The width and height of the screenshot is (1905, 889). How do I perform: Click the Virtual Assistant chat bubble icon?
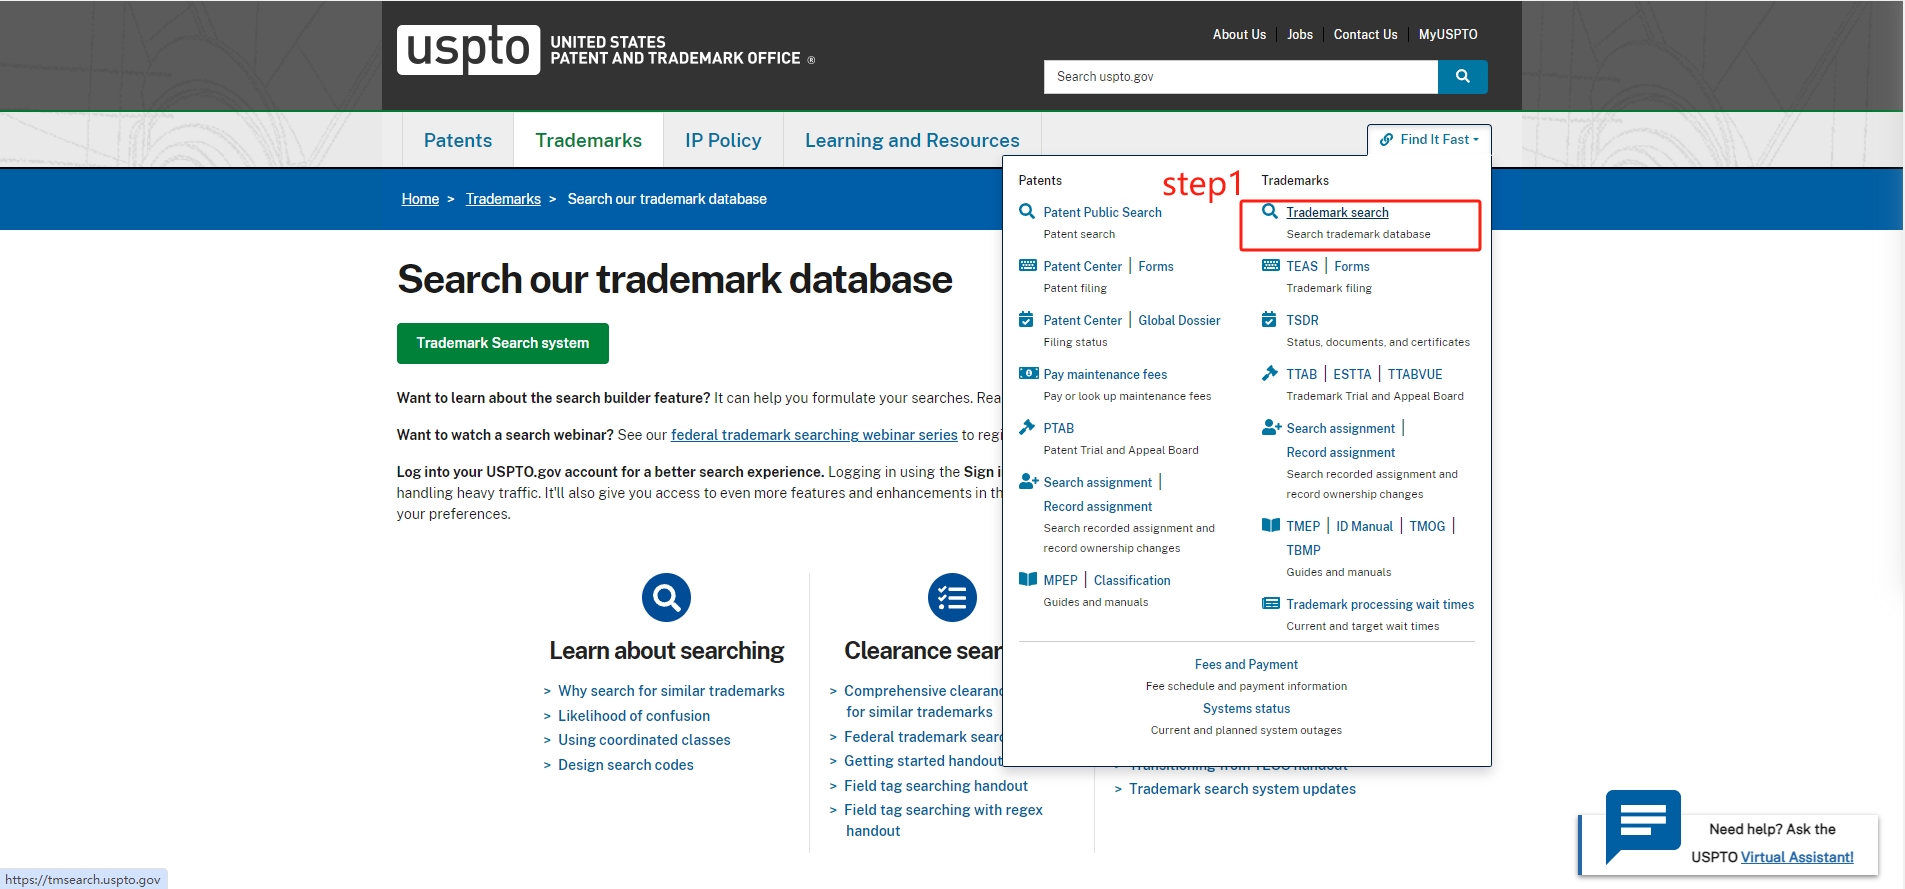[x=1643, y=826]
